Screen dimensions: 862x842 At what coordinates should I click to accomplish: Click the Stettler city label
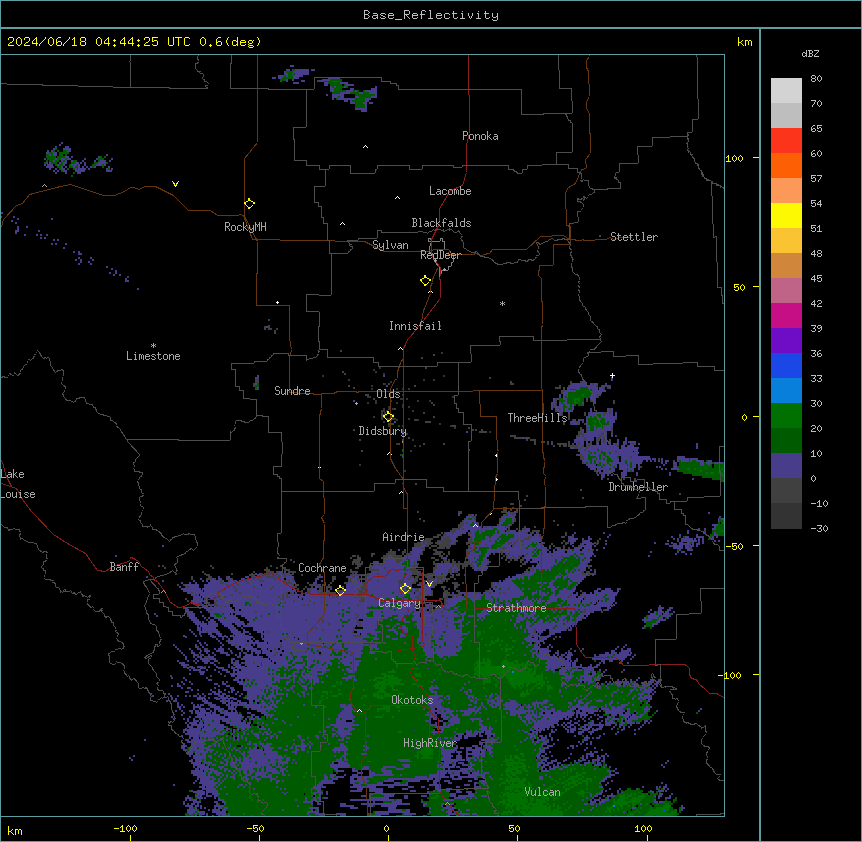click(x=634, y=237)
